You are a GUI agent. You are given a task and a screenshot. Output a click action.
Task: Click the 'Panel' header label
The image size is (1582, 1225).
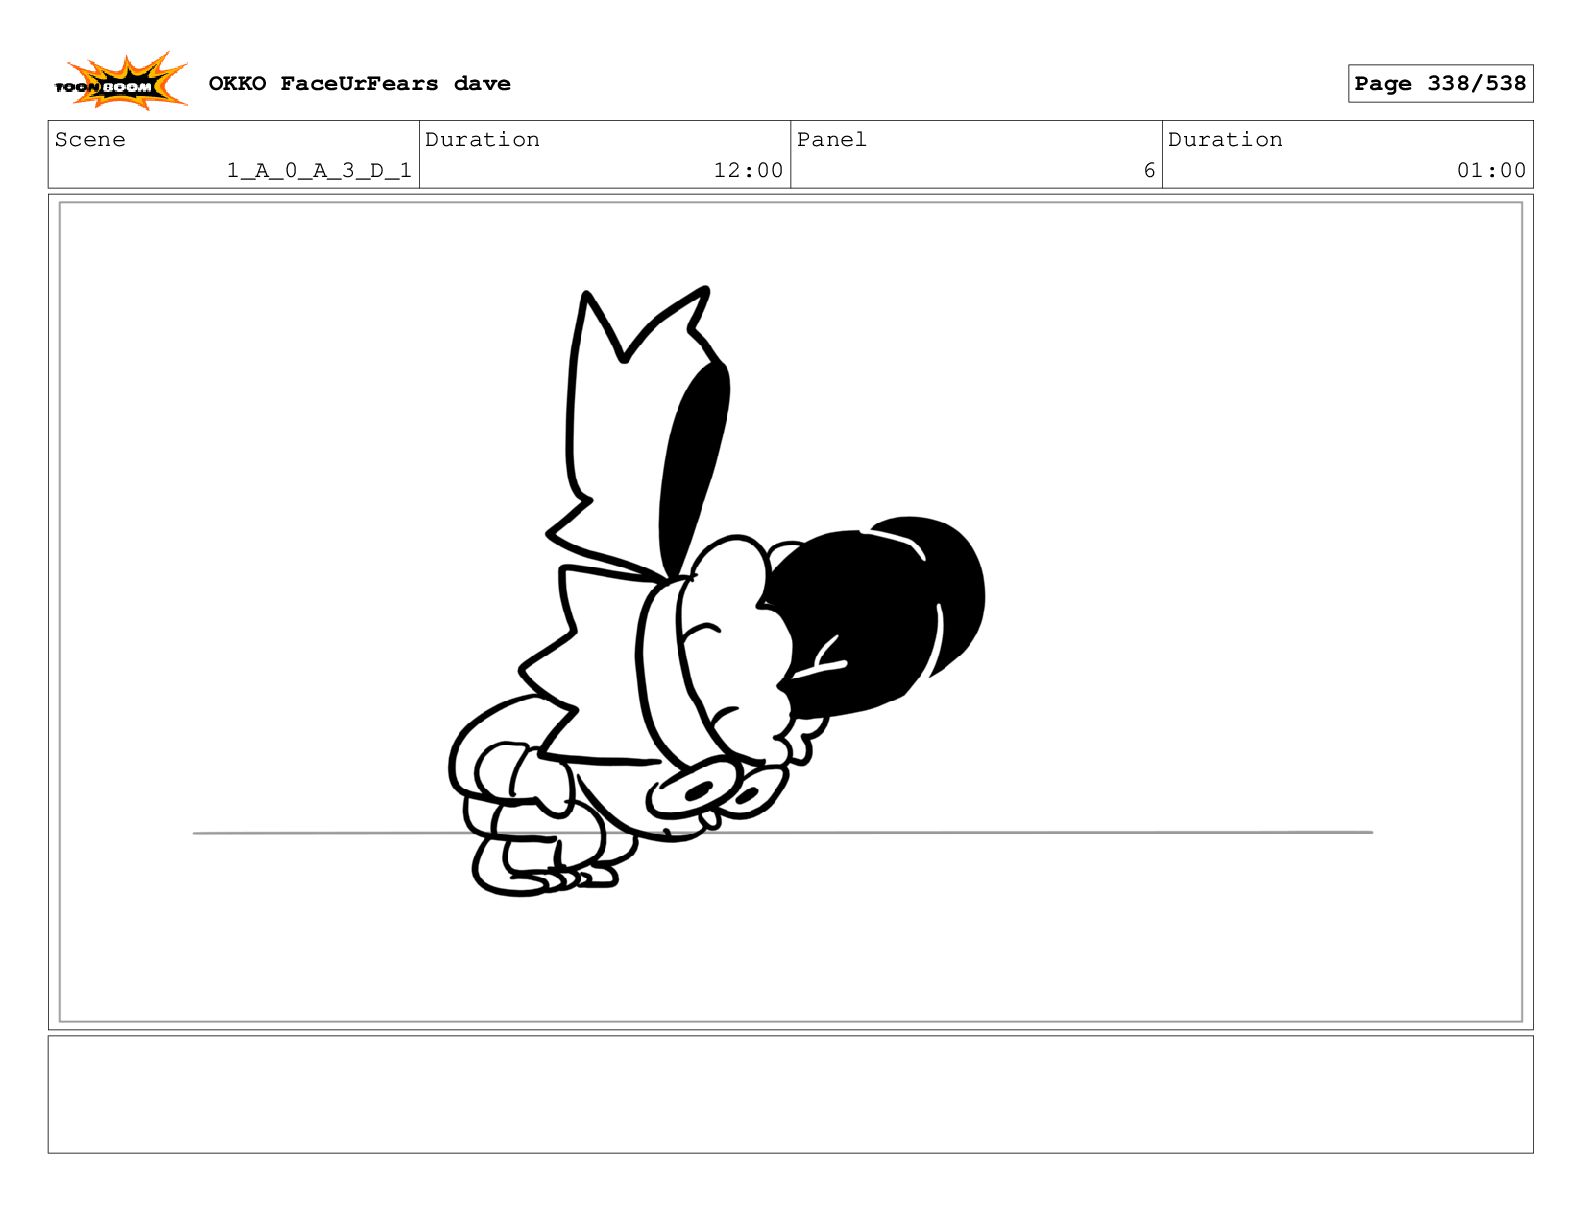click(x=831, y=139)
